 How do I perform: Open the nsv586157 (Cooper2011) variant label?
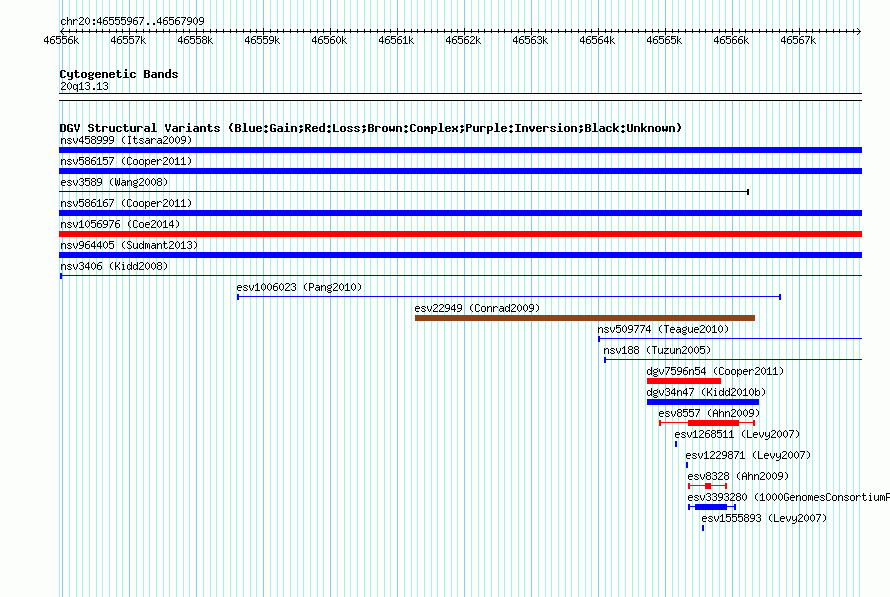coord(126,161)
